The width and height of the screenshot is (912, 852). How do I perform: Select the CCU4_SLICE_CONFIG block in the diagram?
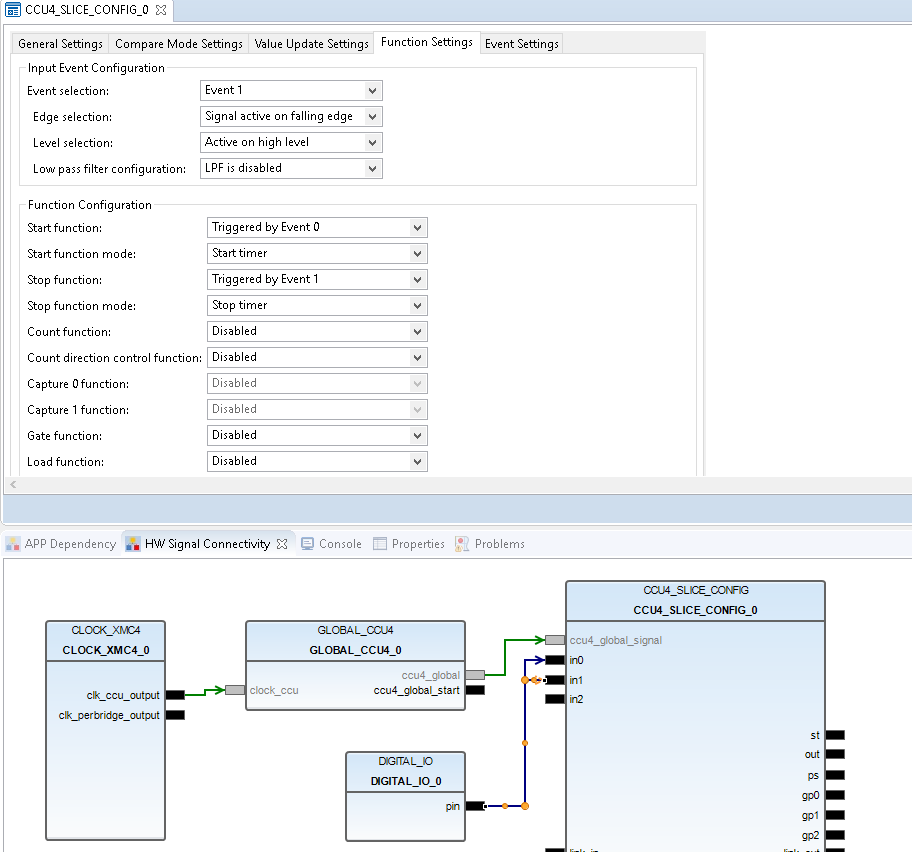click(694, 589)
